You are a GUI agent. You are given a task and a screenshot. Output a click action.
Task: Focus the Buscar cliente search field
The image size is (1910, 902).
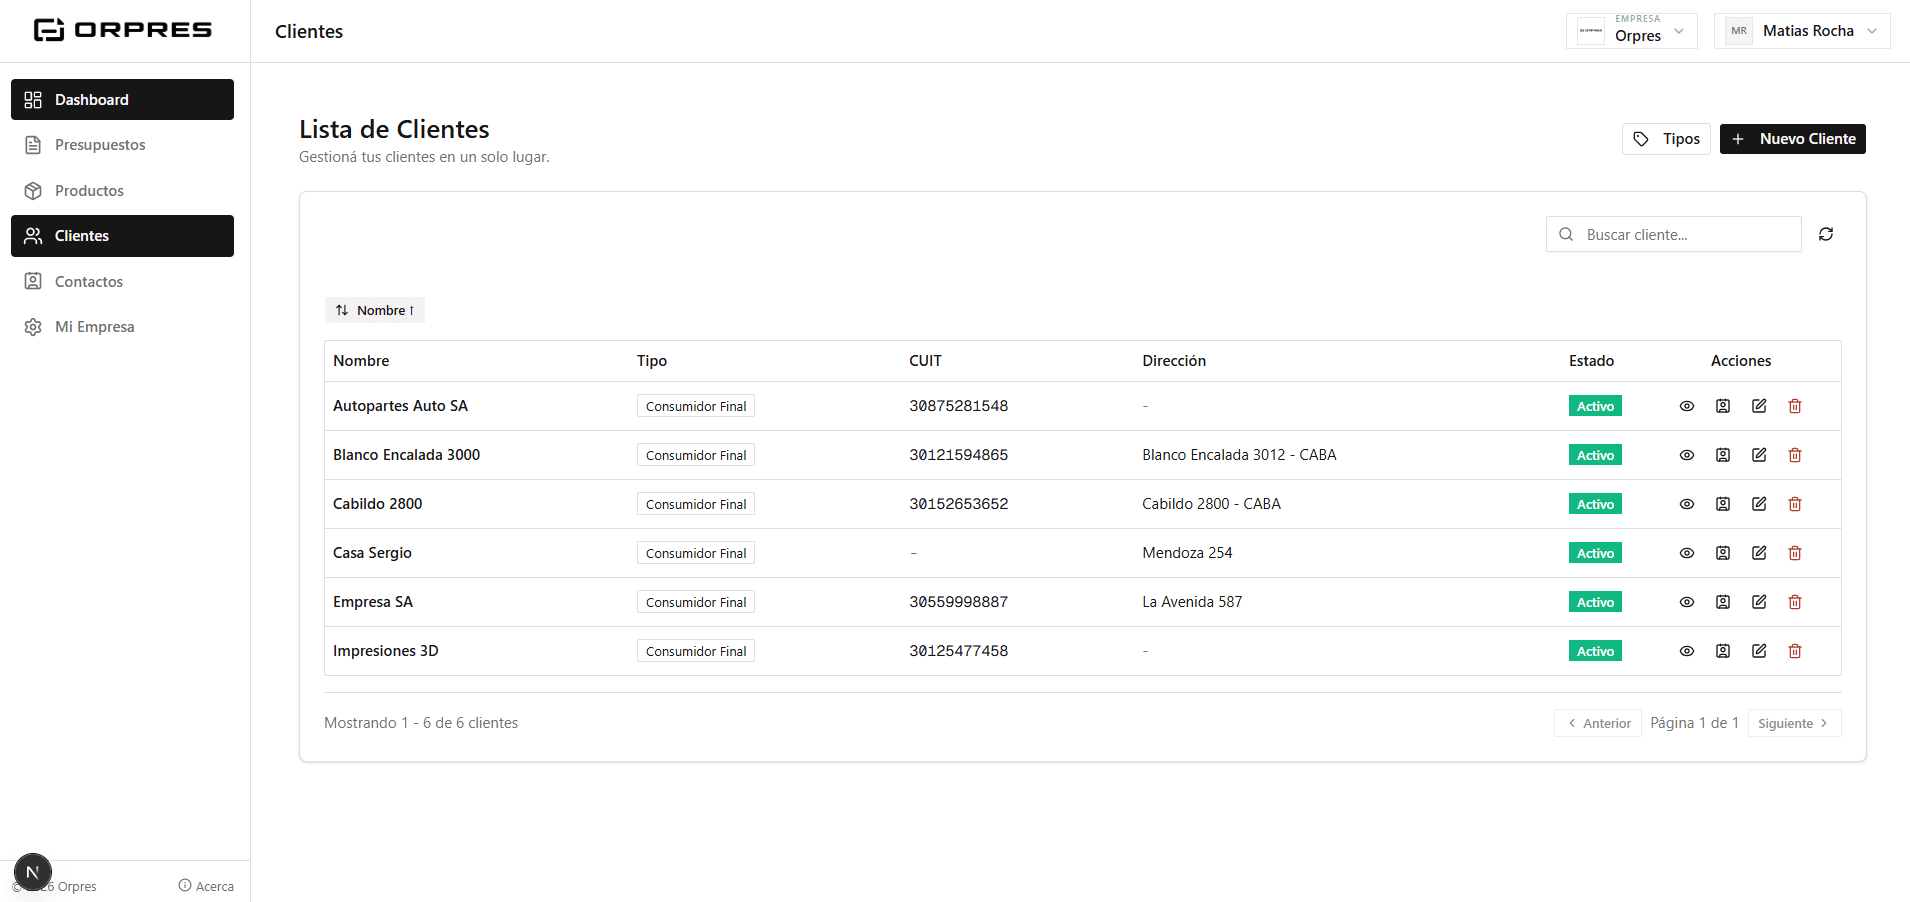(1674, 234)
